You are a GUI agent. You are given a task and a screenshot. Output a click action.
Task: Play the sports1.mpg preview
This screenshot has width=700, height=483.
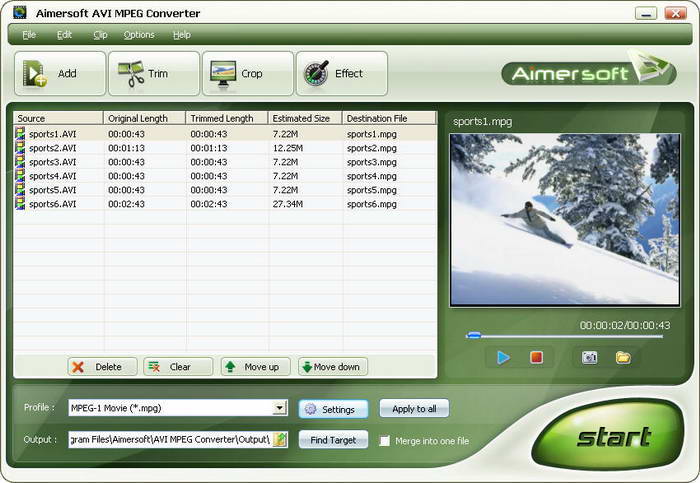[x=504, y=358]
